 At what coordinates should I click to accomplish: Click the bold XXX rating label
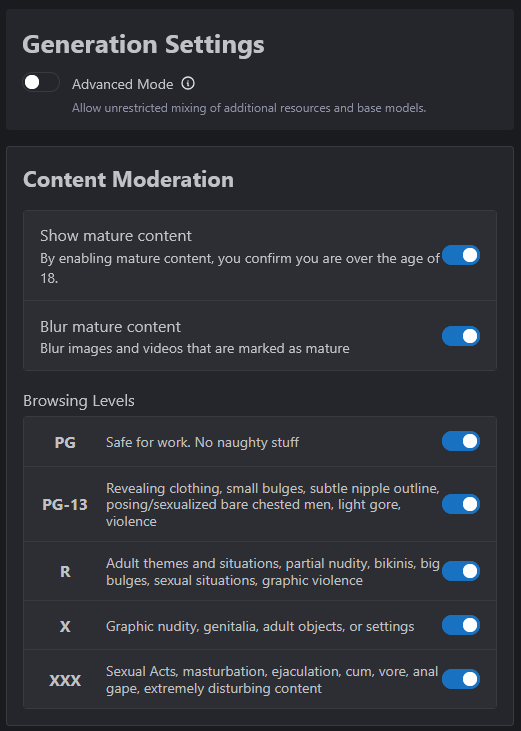coord(65,681)
